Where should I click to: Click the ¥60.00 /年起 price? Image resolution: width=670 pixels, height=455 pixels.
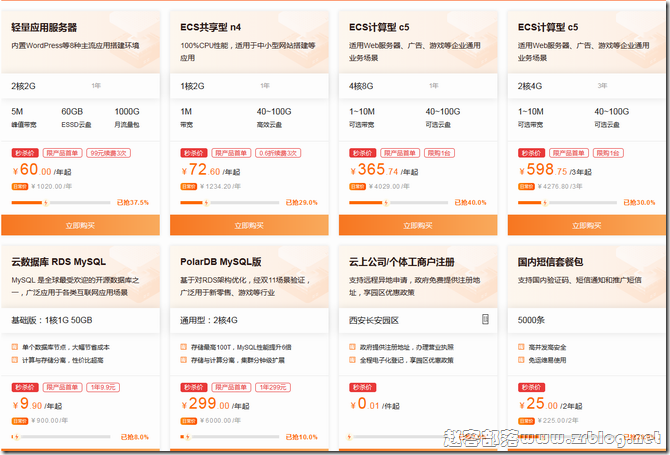41,170
